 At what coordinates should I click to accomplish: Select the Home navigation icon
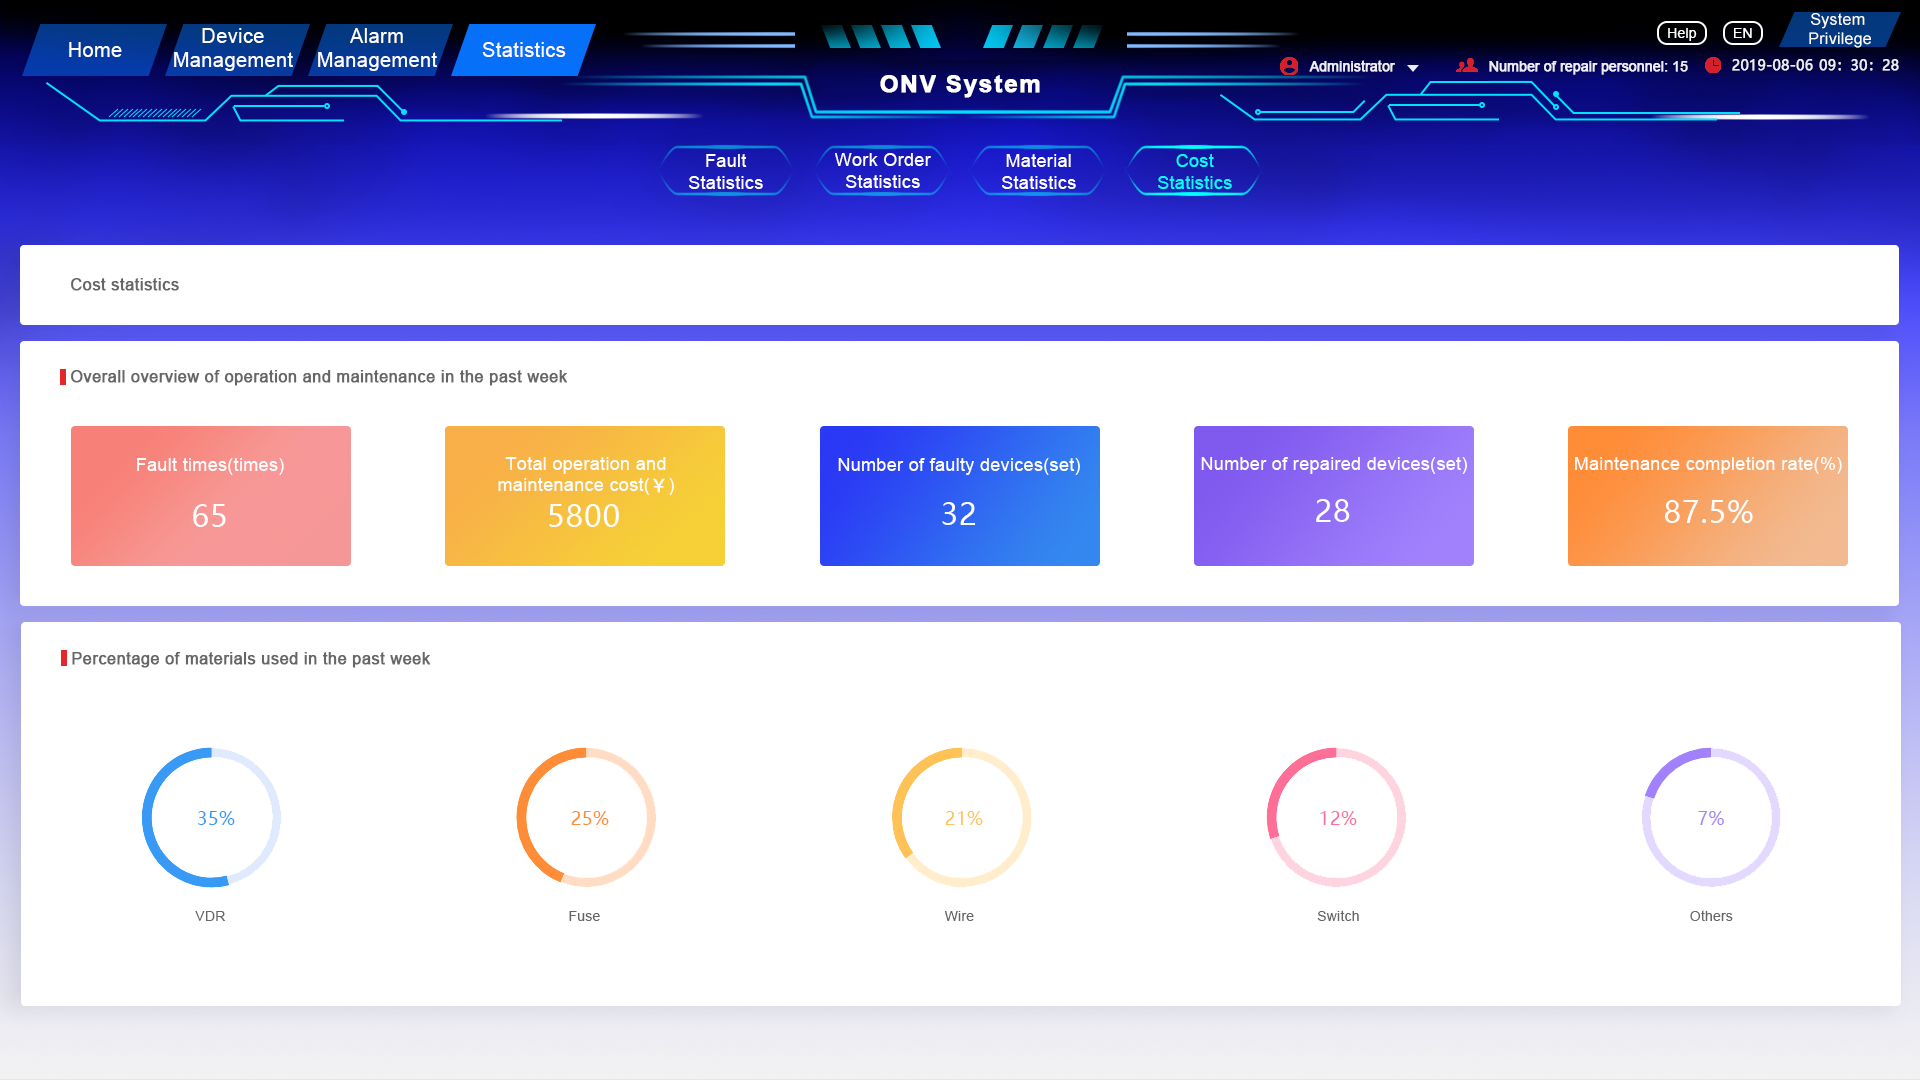coord(94,49)
